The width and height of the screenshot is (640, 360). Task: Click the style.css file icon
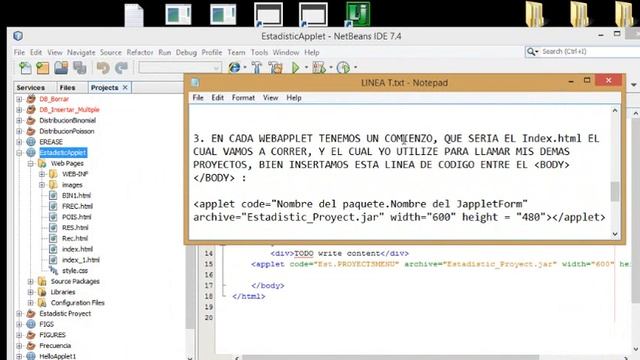pyautogui.click(x=53, y=270)
